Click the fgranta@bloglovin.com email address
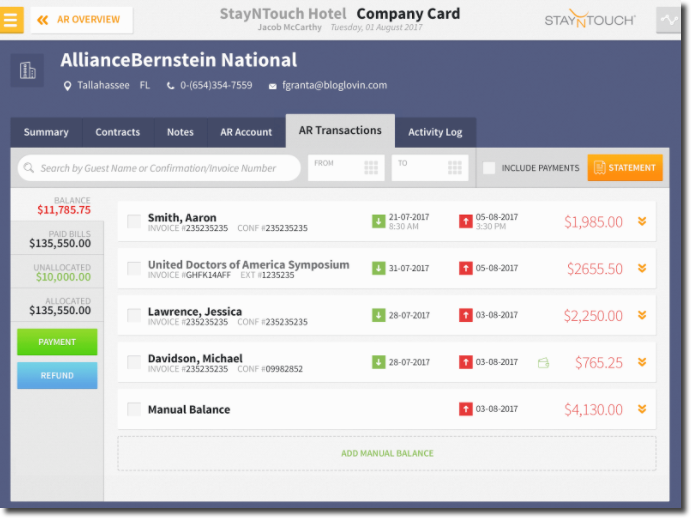Screen dimensions: 691x518 (x=334, y=86)
